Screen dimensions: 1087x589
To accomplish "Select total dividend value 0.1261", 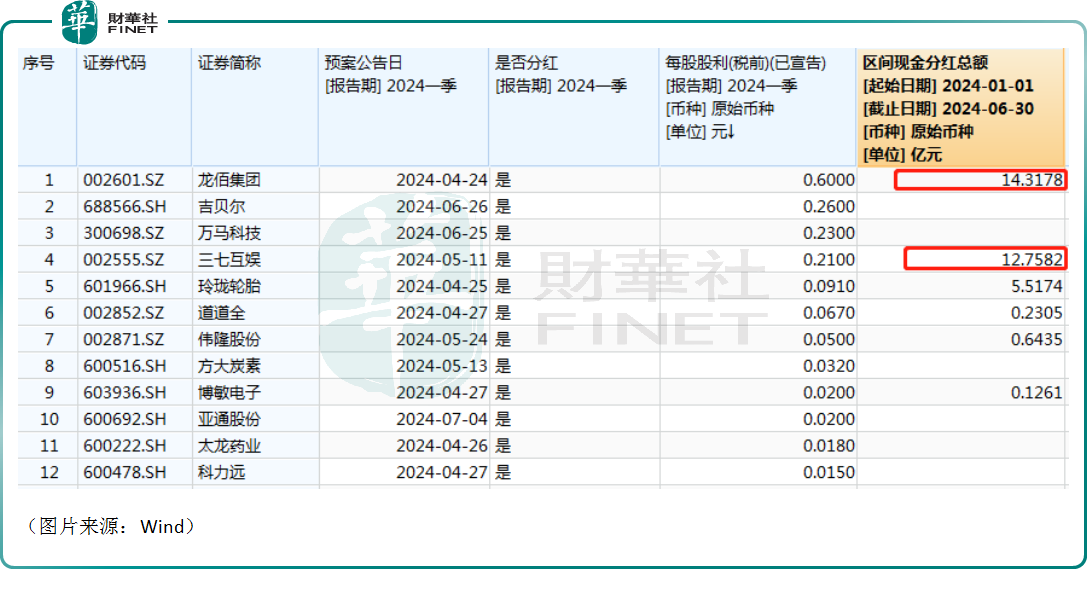I will 1036,392.
